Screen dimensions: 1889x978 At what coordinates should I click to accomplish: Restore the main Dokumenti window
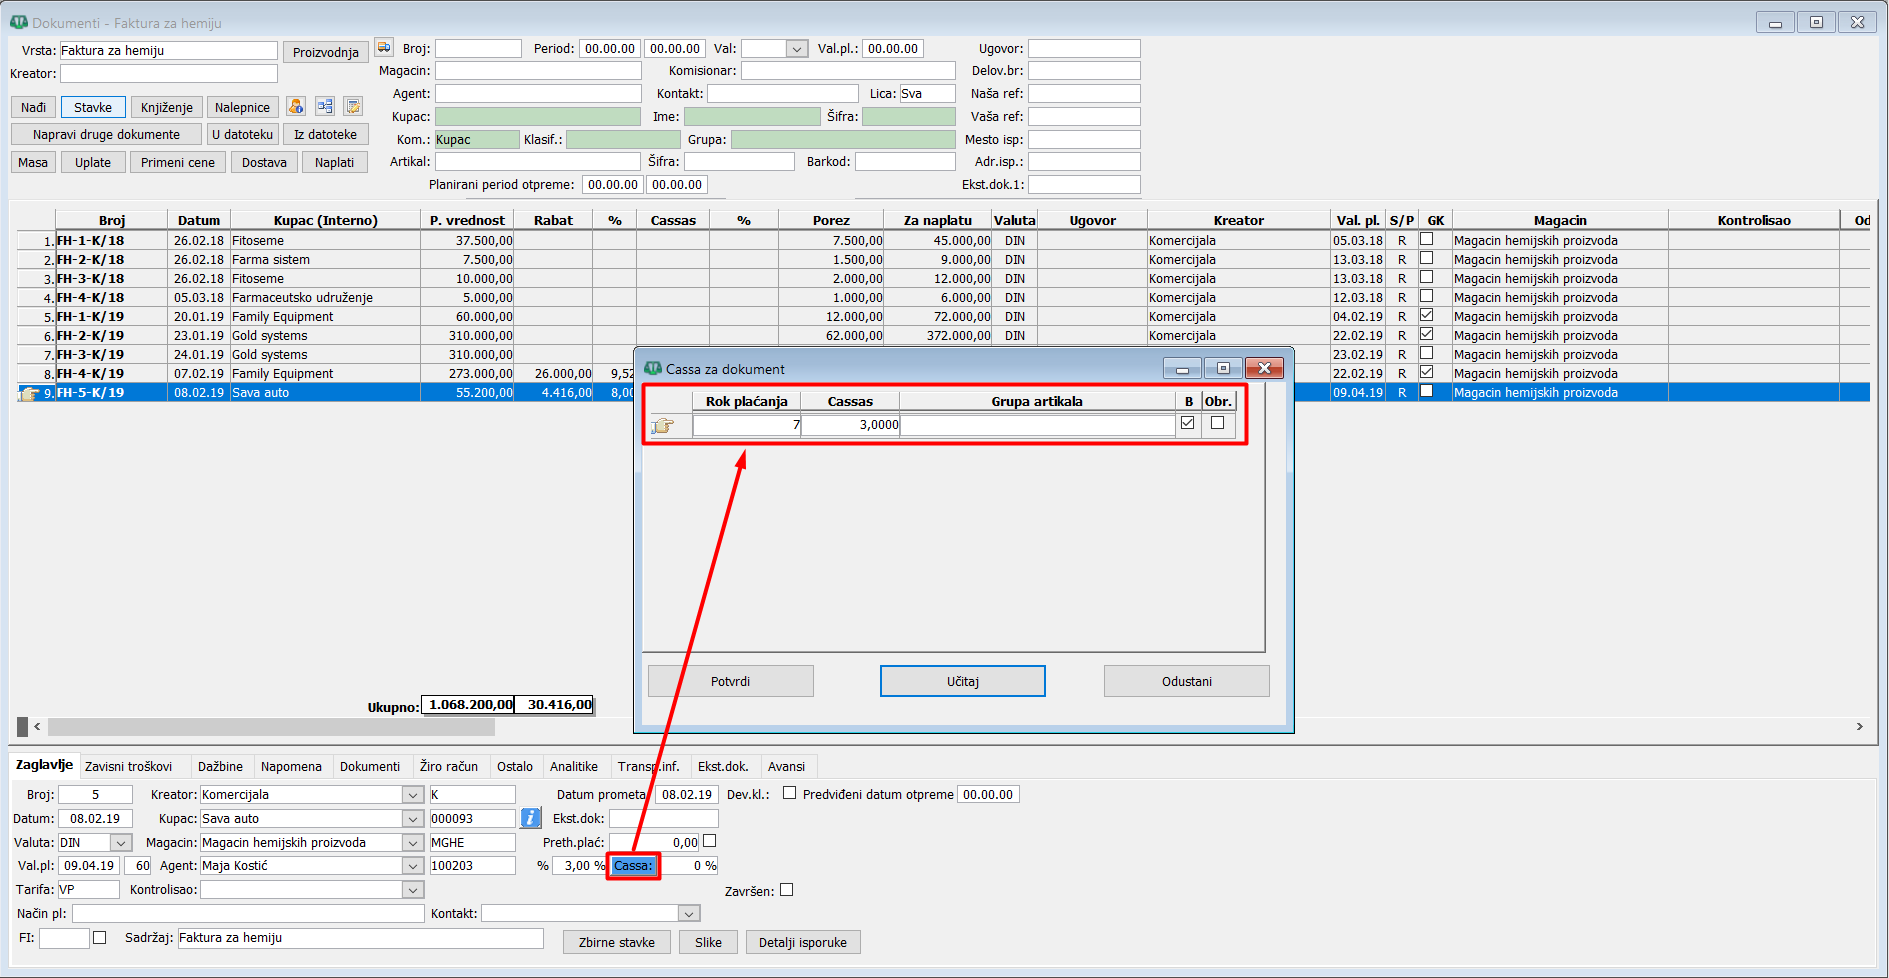pos(1816,22)
